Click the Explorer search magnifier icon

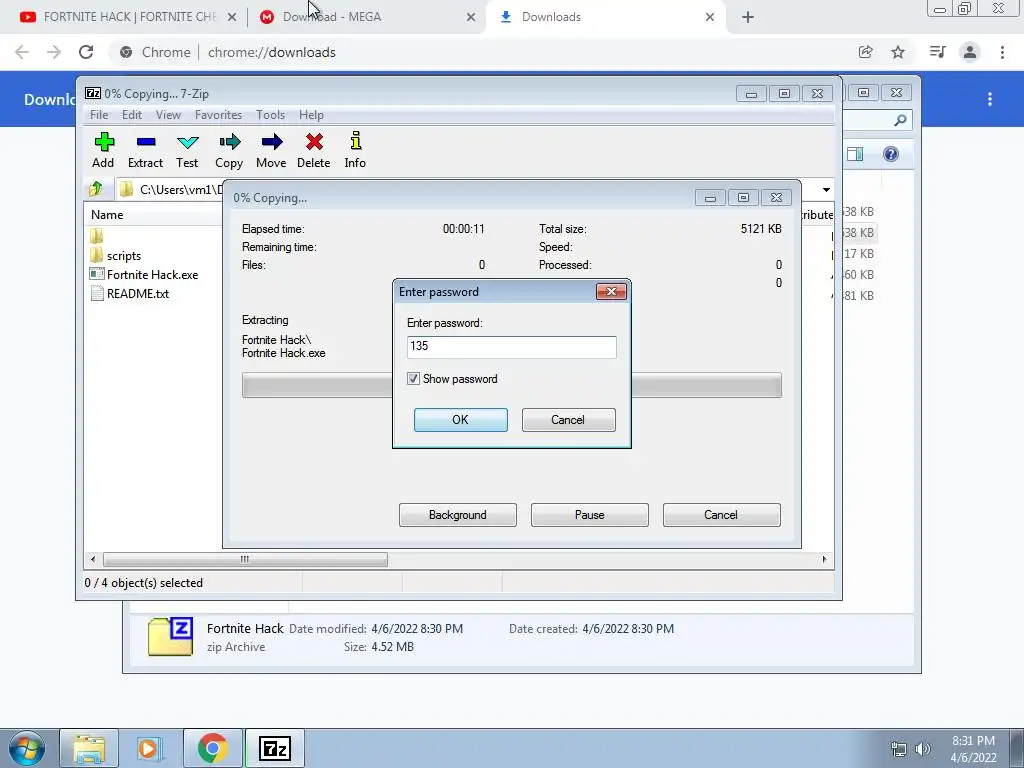click(901, 120)
